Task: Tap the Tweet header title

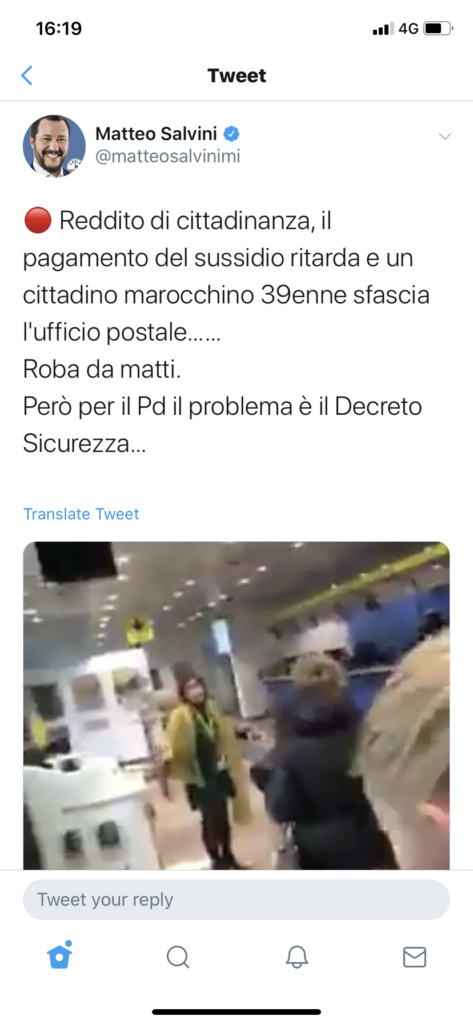Action: click(x=237, y=76)
